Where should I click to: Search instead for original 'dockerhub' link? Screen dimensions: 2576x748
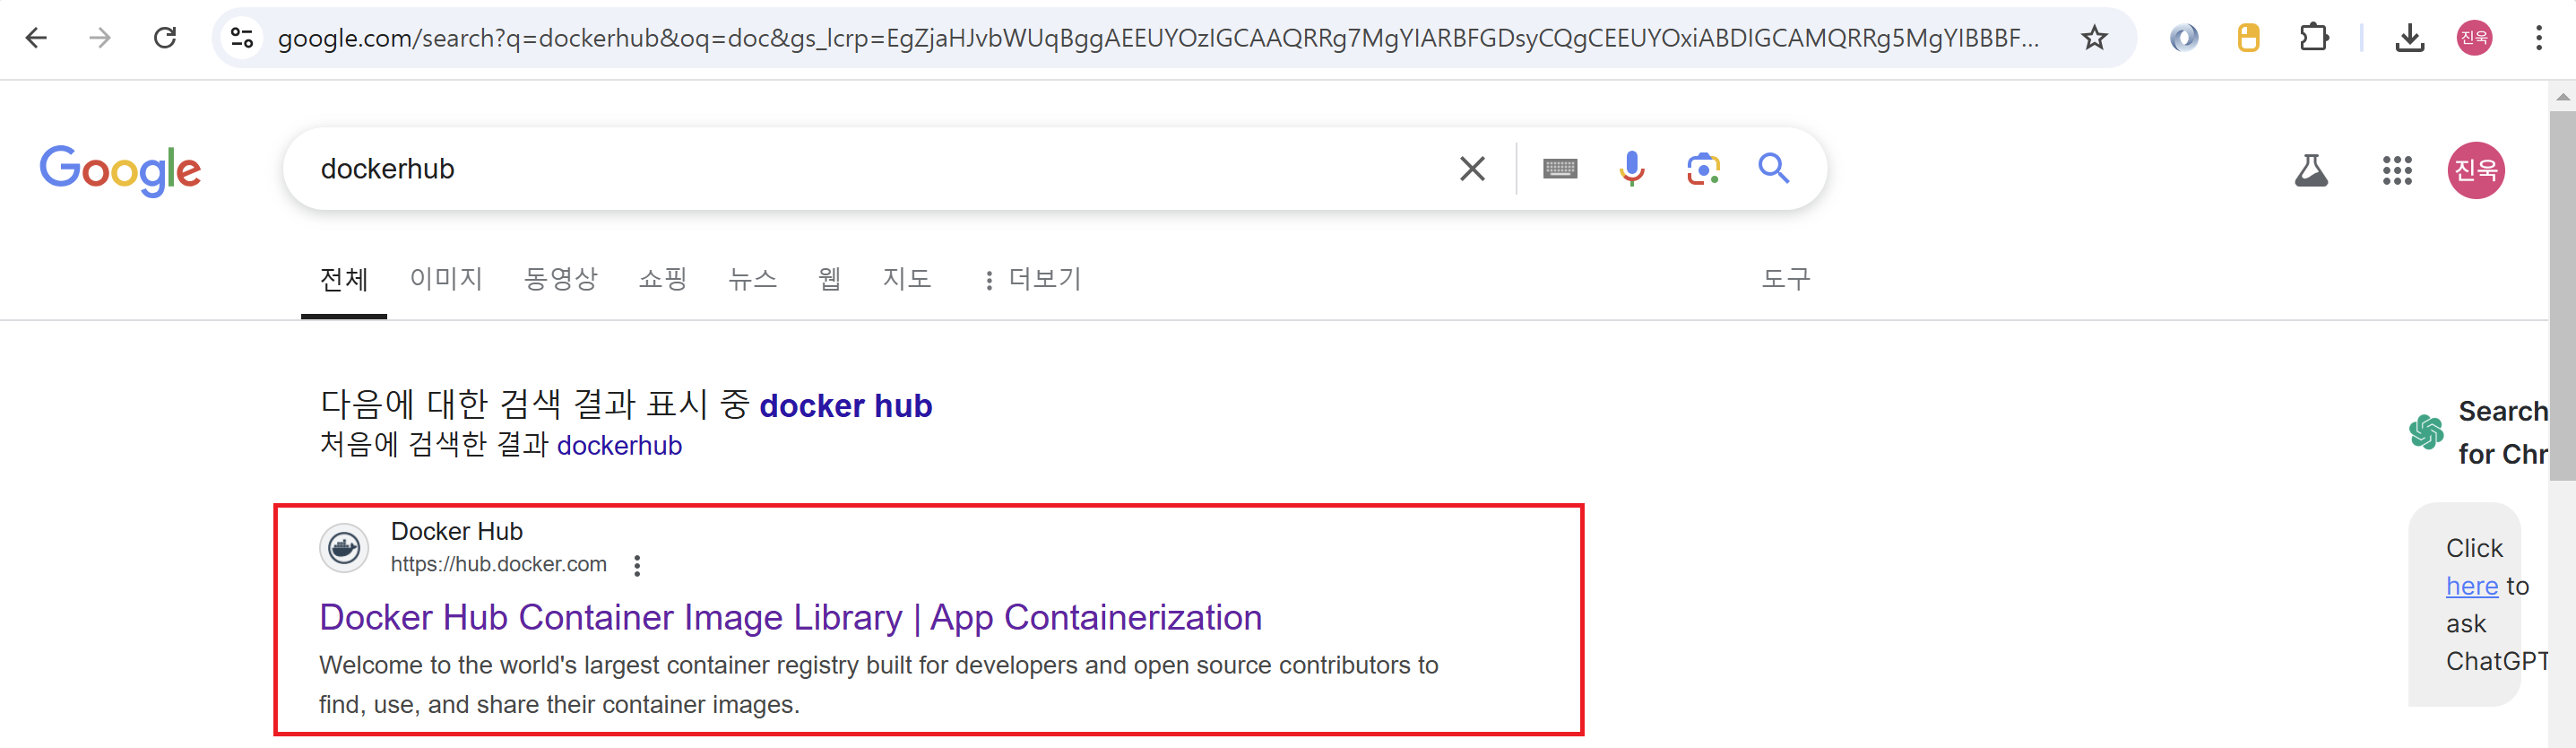click(x=619, y=445)
